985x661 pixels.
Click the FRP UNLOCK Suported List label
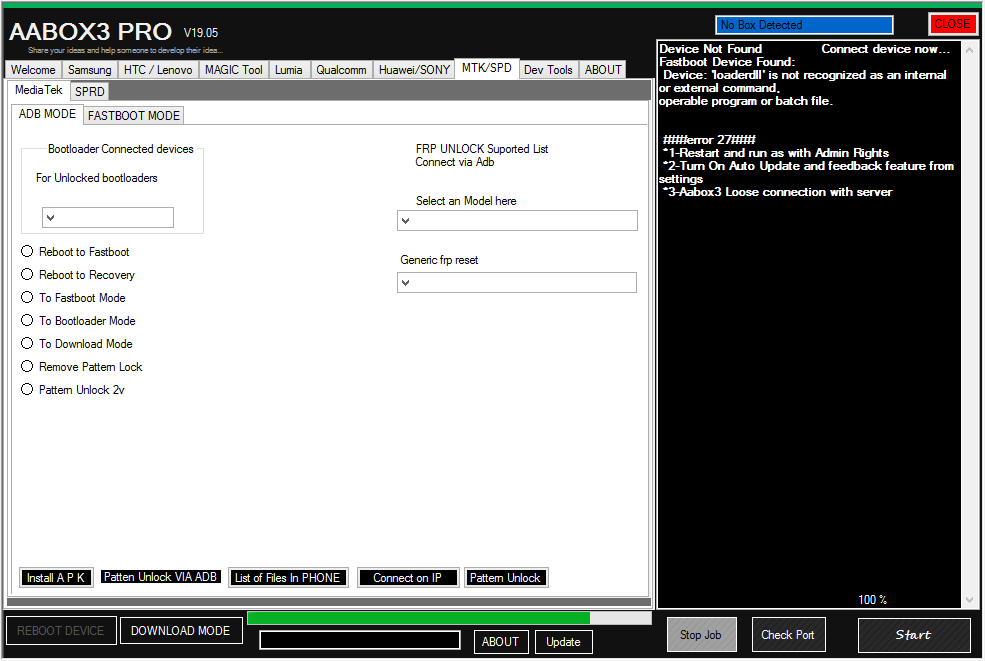(482, 149)
